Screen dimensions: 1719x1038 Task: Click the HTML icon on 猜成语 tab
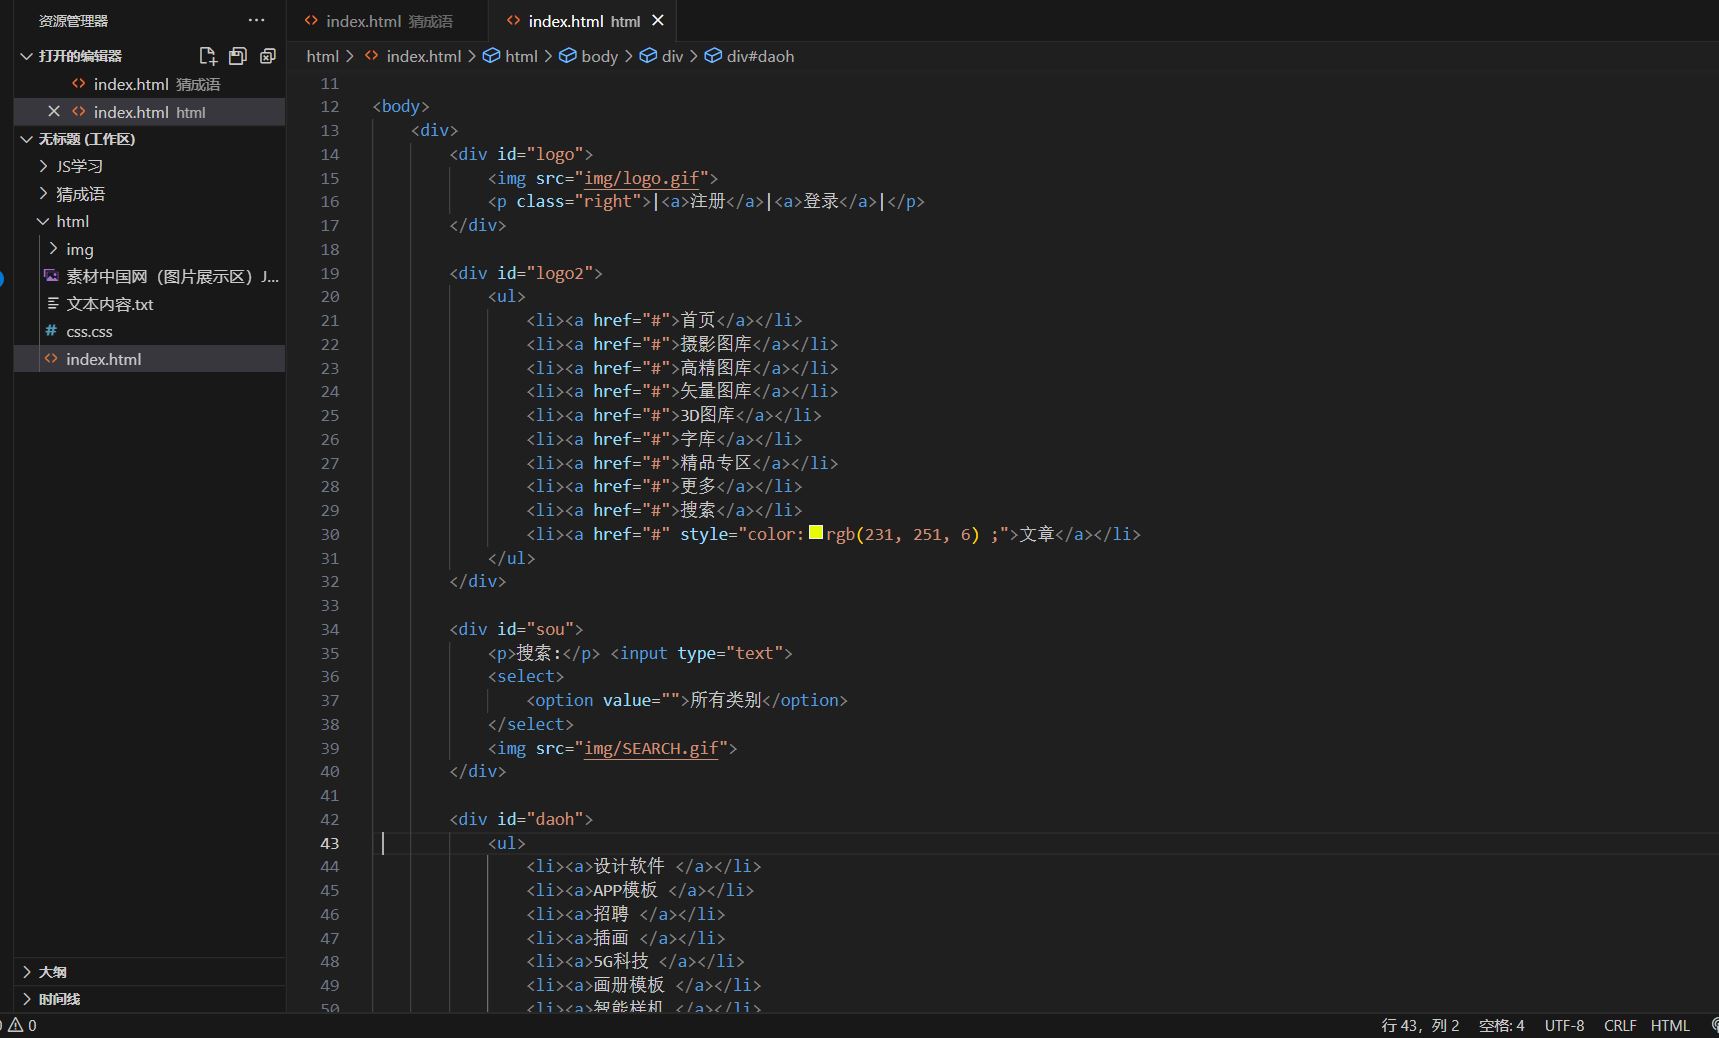tap(312, 20)
